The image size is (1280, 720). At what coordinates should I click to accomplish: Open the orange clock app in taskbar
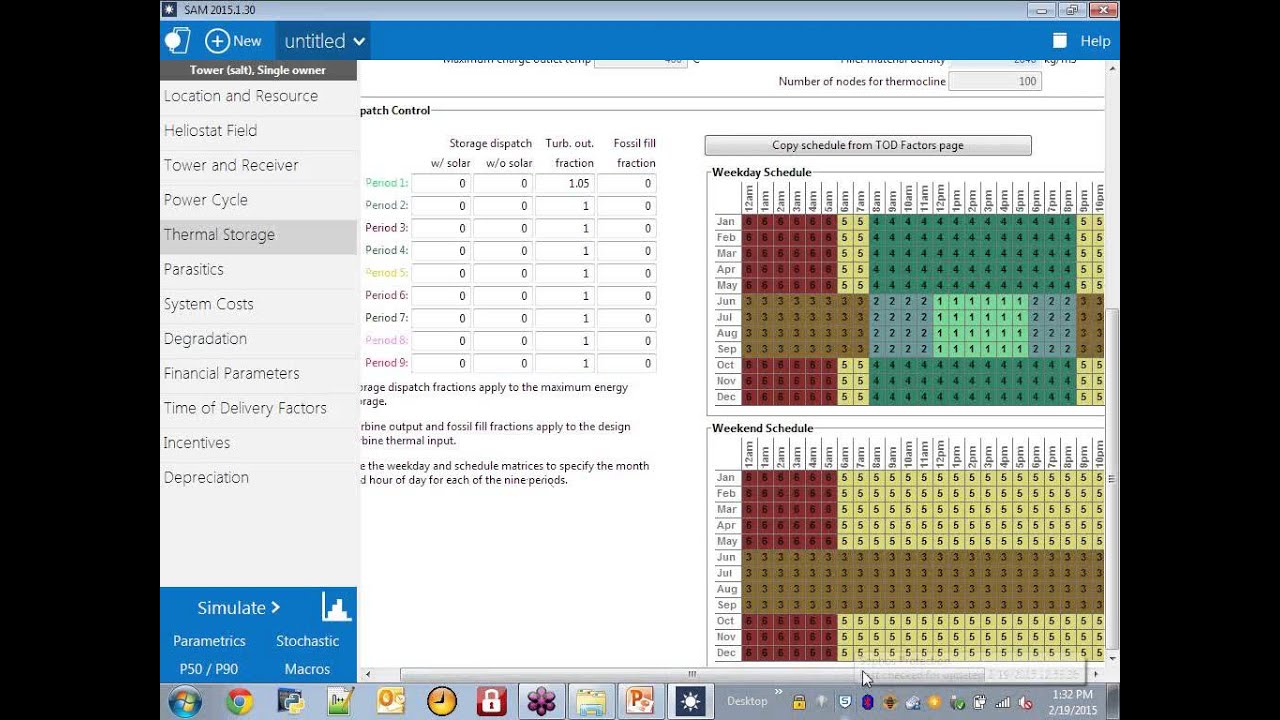pyautogui.click(x=441, y=701)
